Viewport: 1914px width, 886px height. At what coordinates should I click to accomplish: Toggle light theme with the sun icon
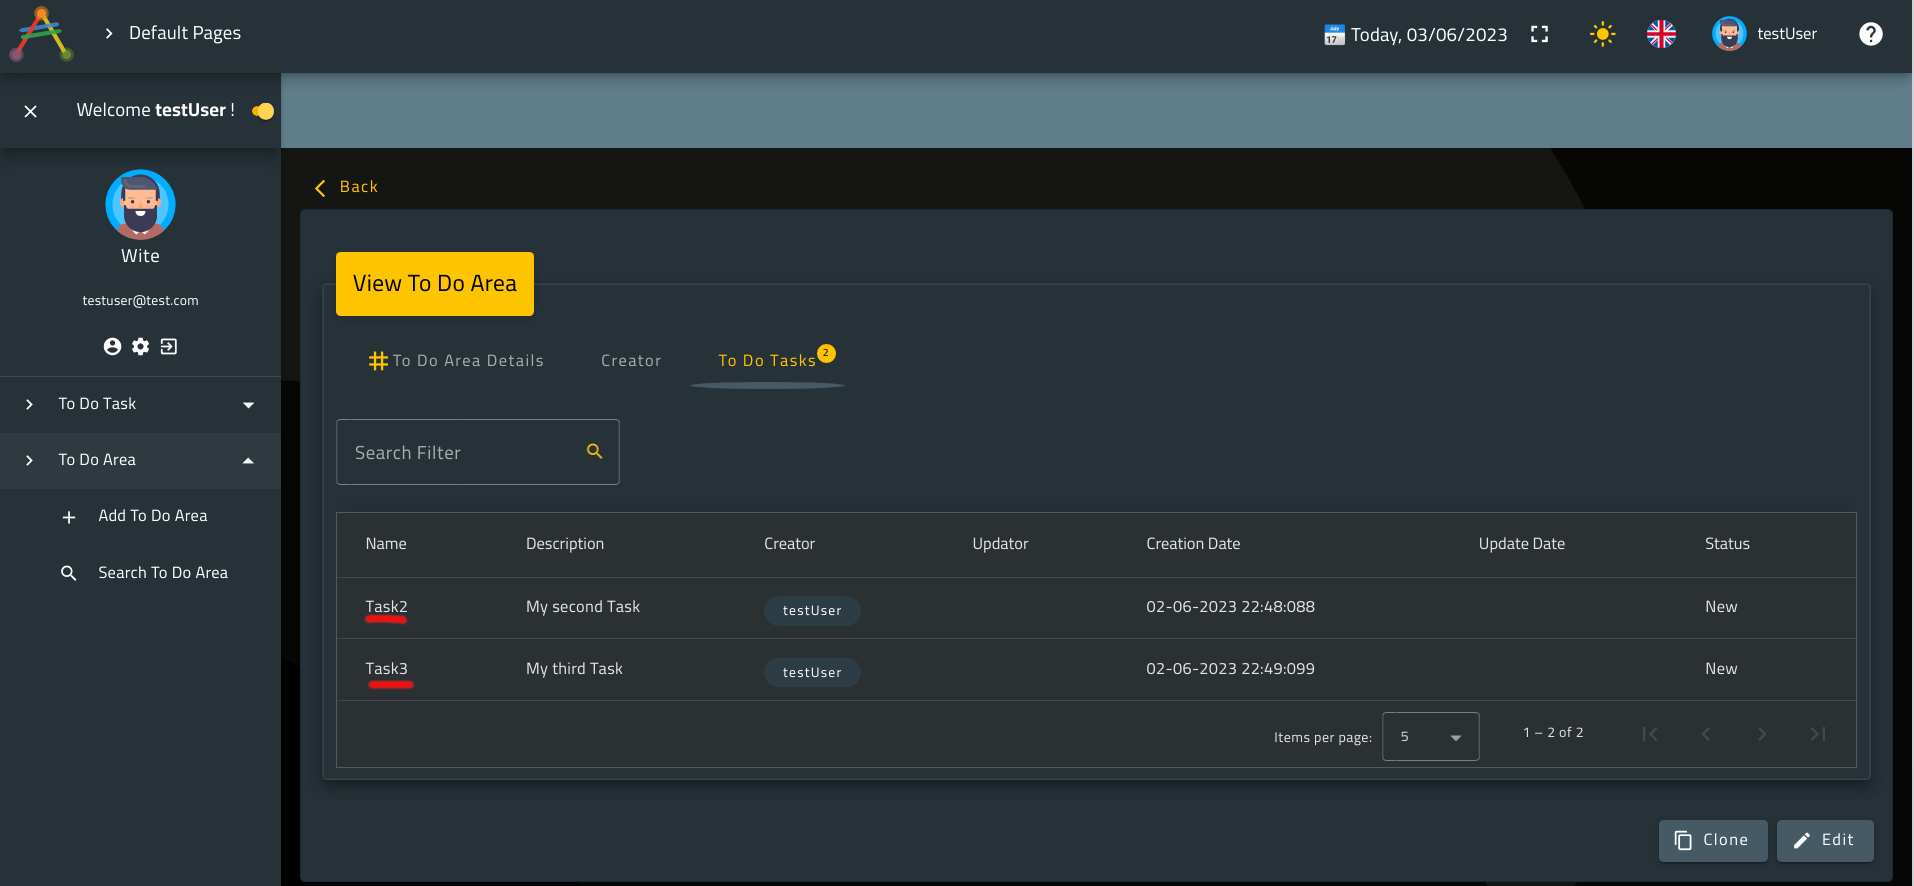(1602, 34)
